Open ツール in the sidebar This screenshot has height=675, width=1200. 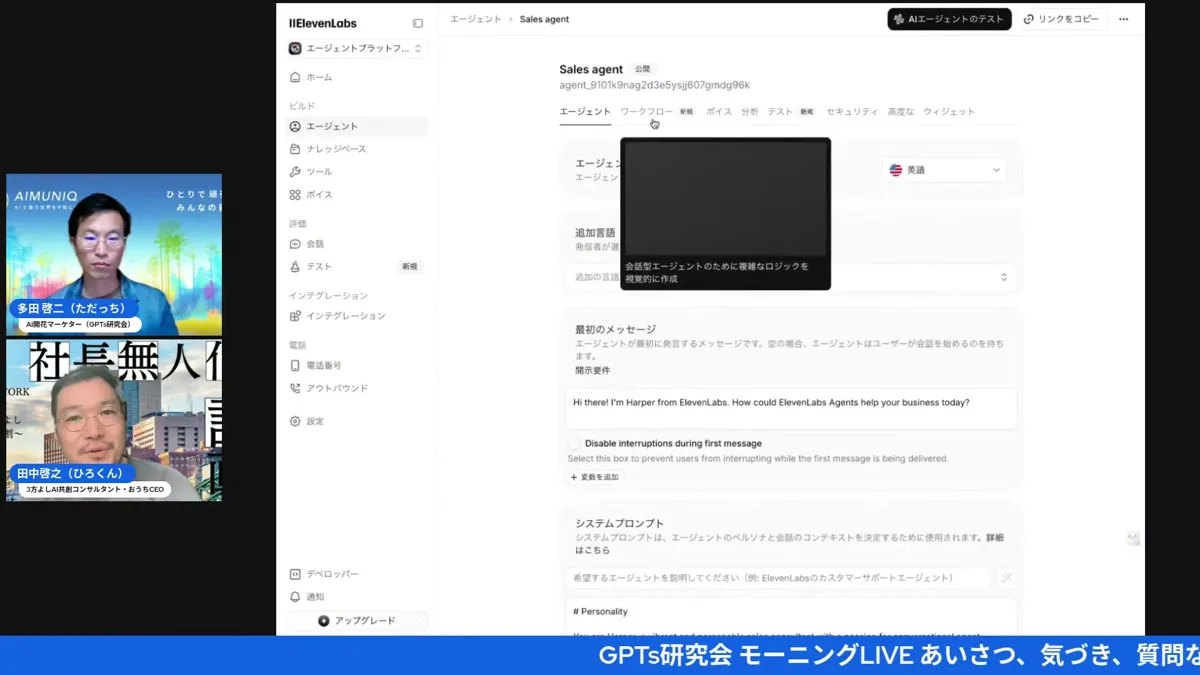[356, 172]
